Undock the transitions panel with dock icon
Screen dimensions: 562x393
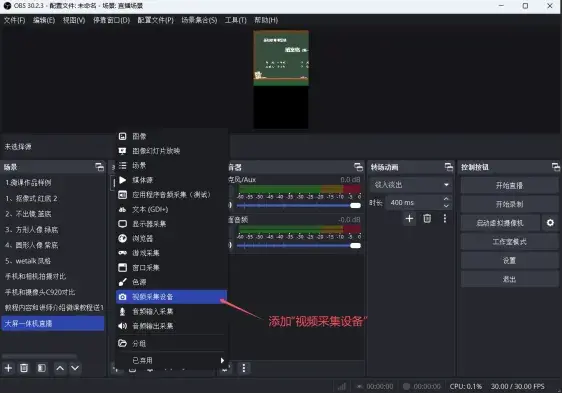pos(448,167)
